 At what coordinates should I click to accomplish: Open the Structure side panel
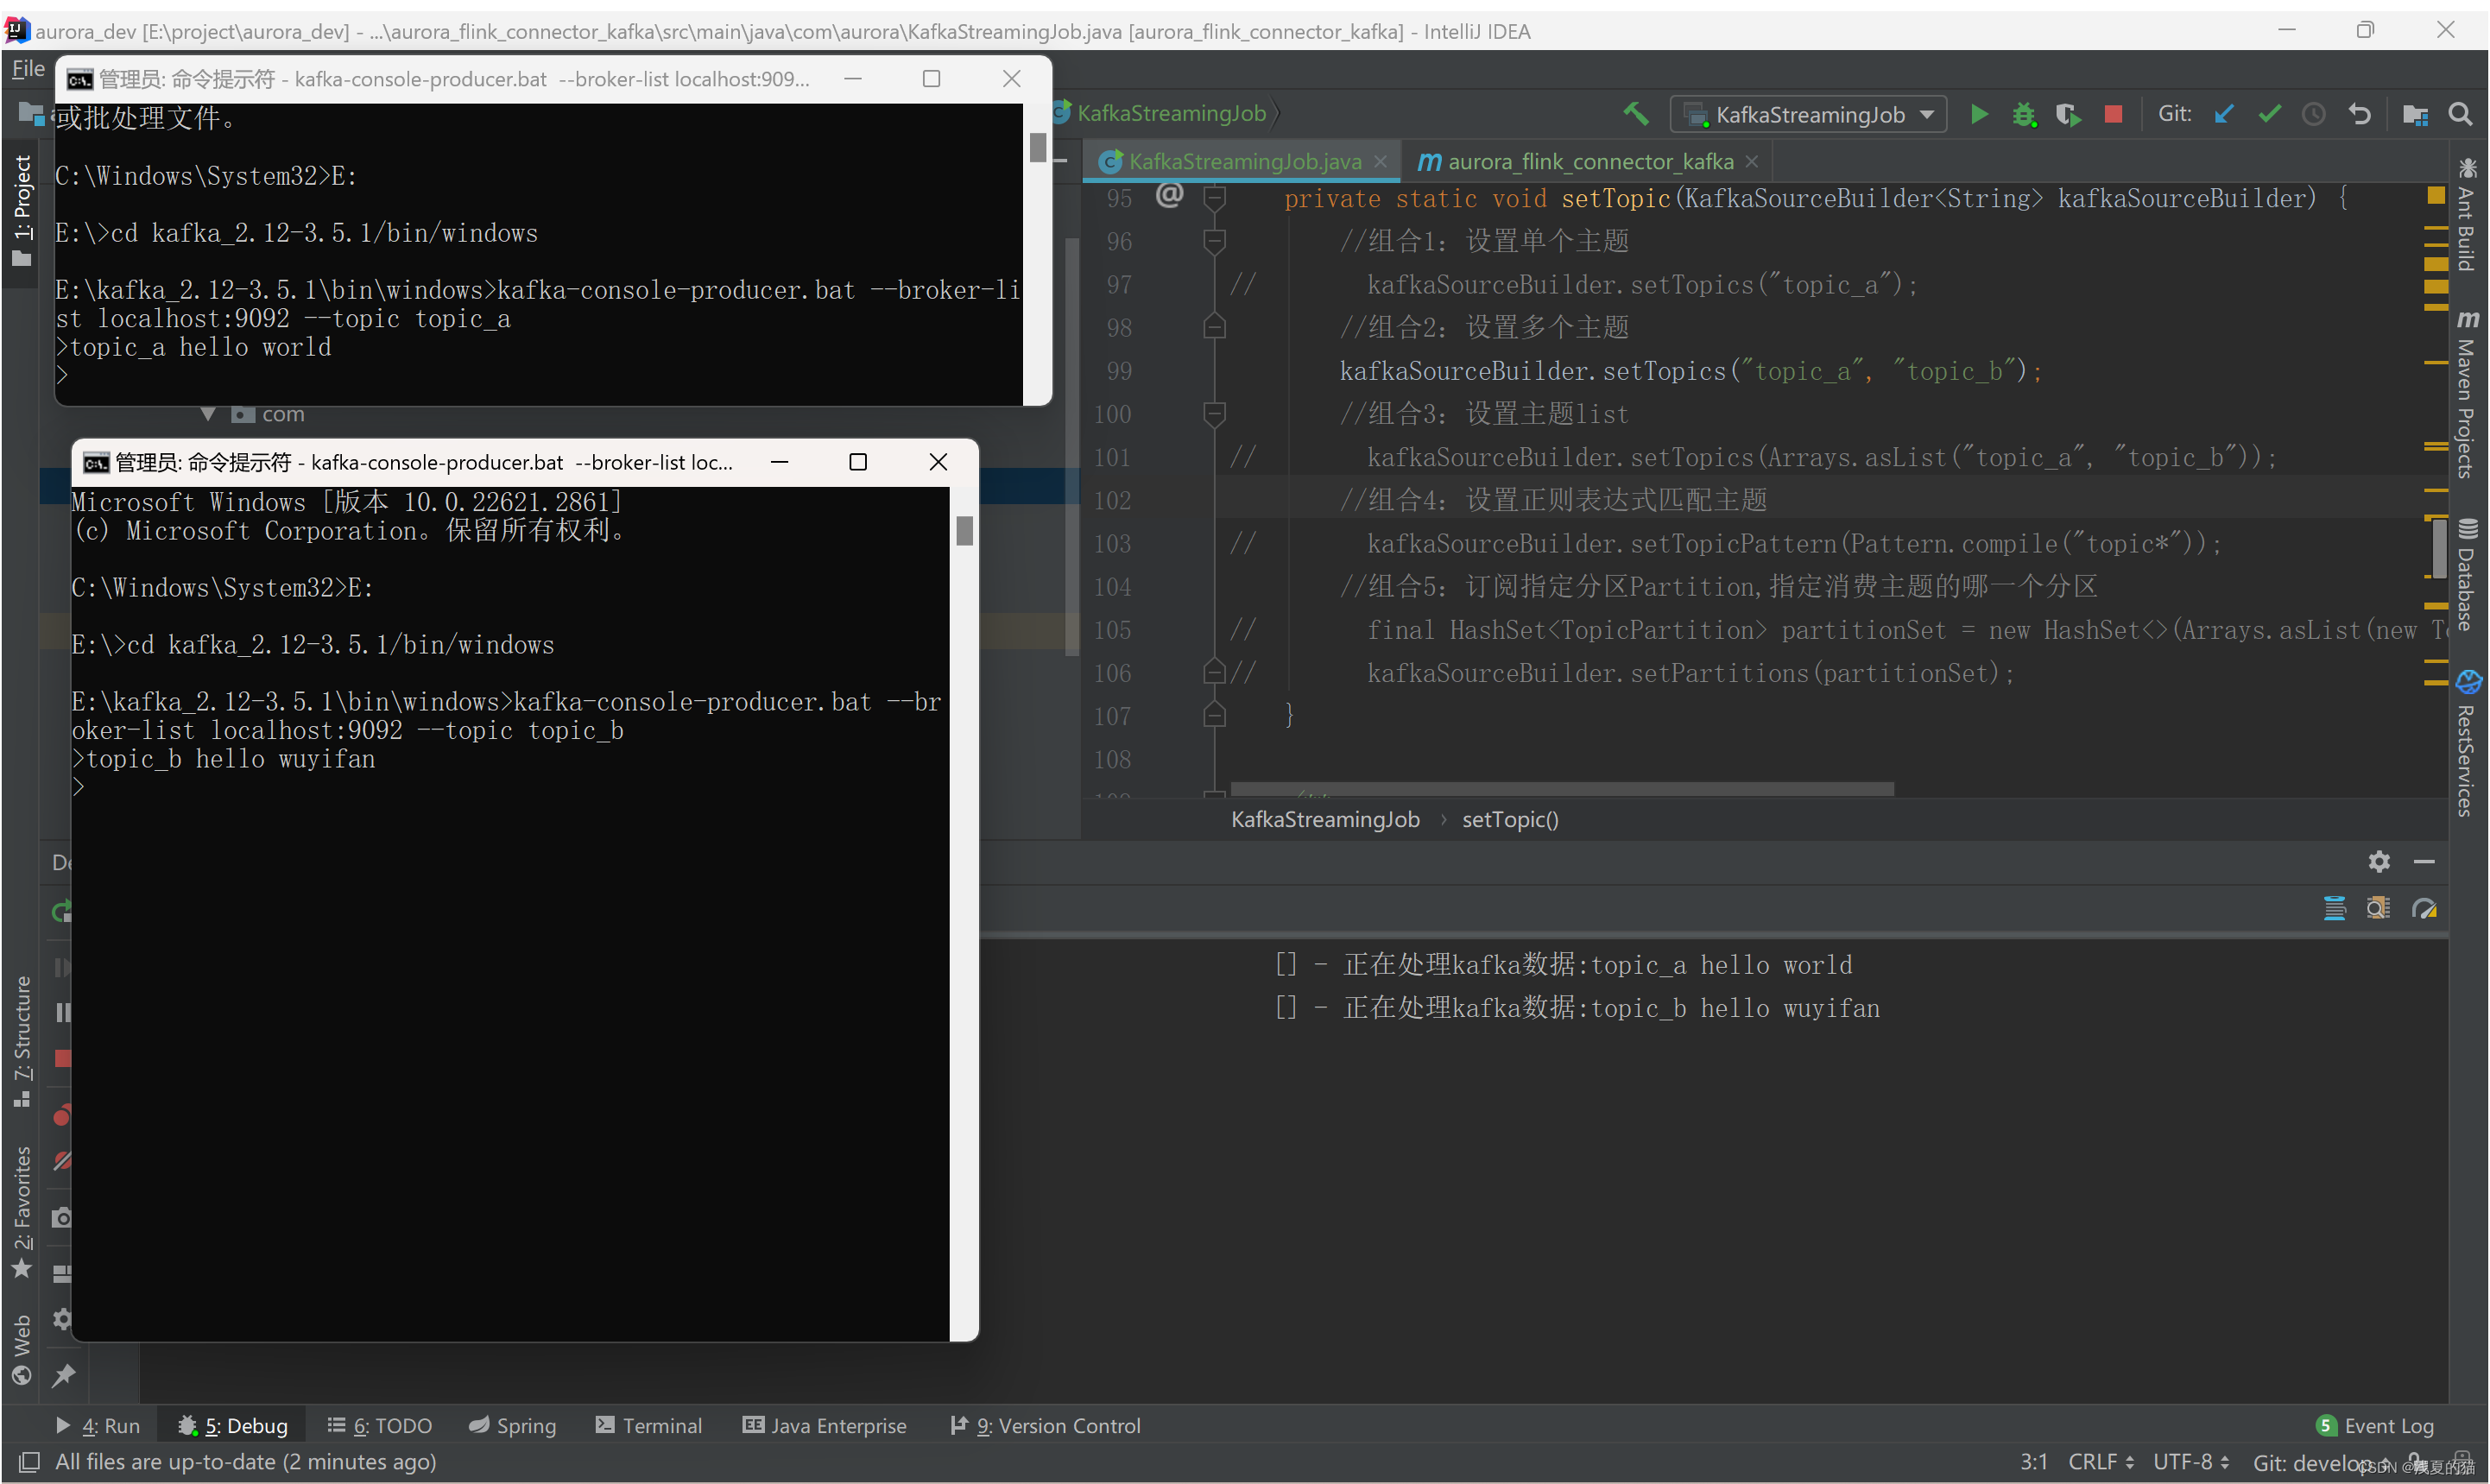pyautogui.click(x=22, y=1040)
